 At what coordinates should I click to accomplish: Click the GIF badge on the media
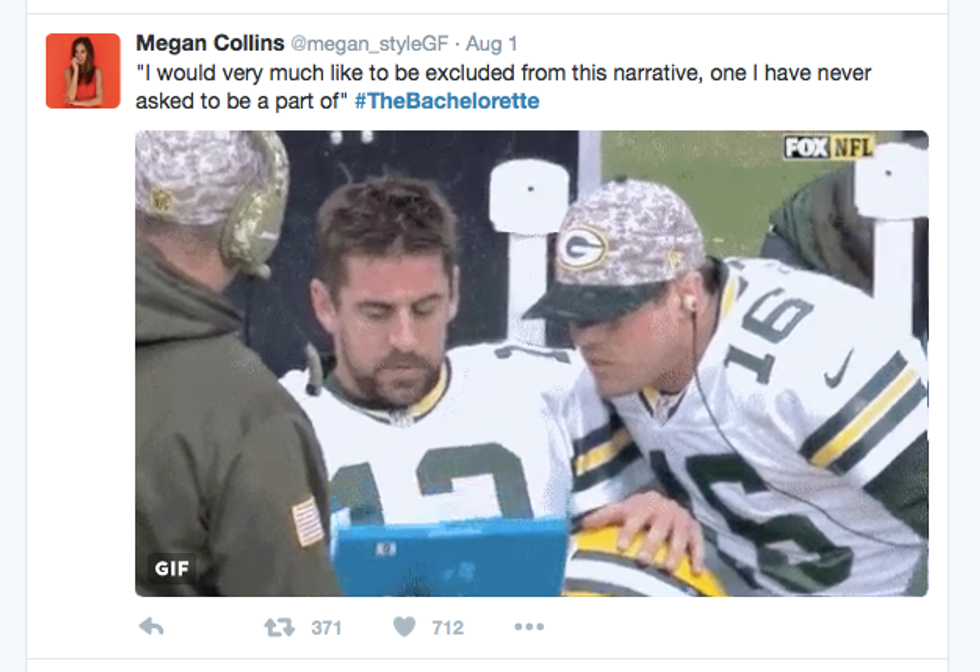(171, 568)
